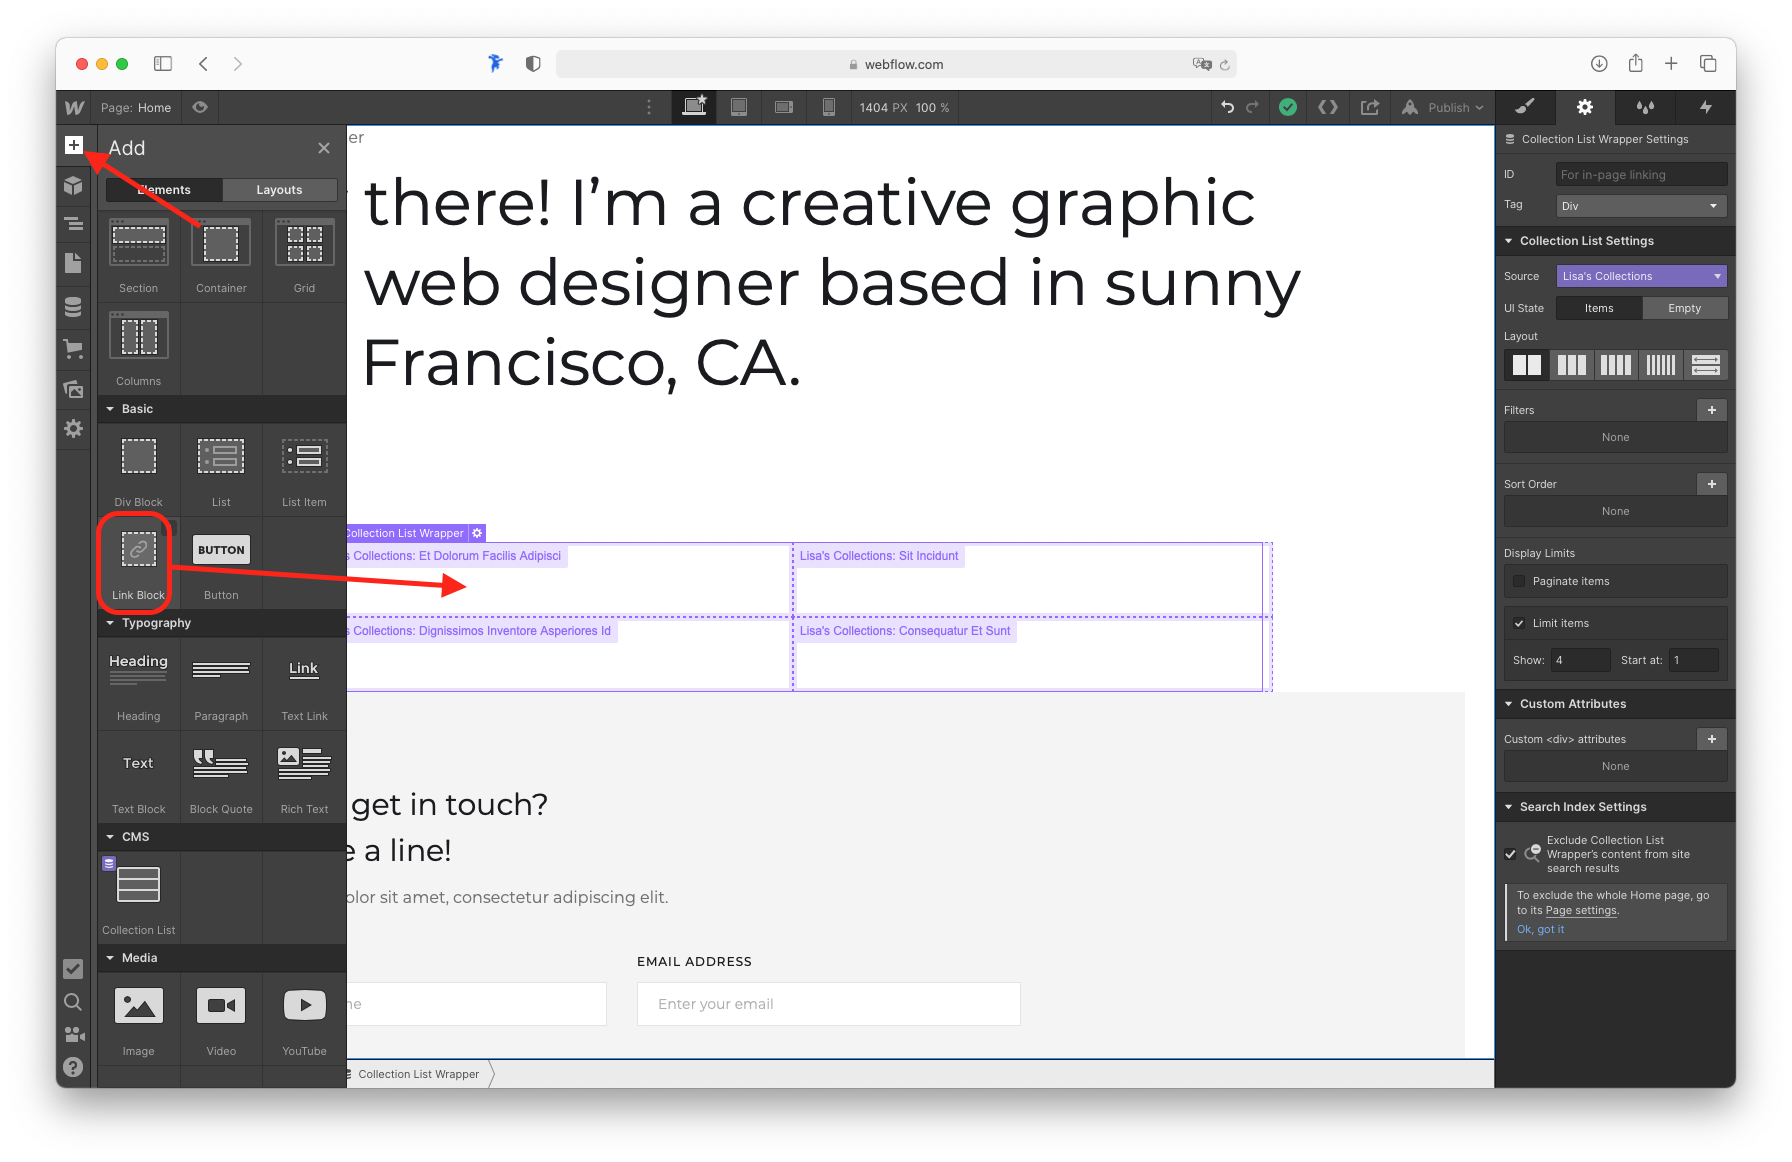Open the Source dropdown showing Lisa's Collections
This screenshot has height=1162, width=1792.
click(x=1641, y=275)
